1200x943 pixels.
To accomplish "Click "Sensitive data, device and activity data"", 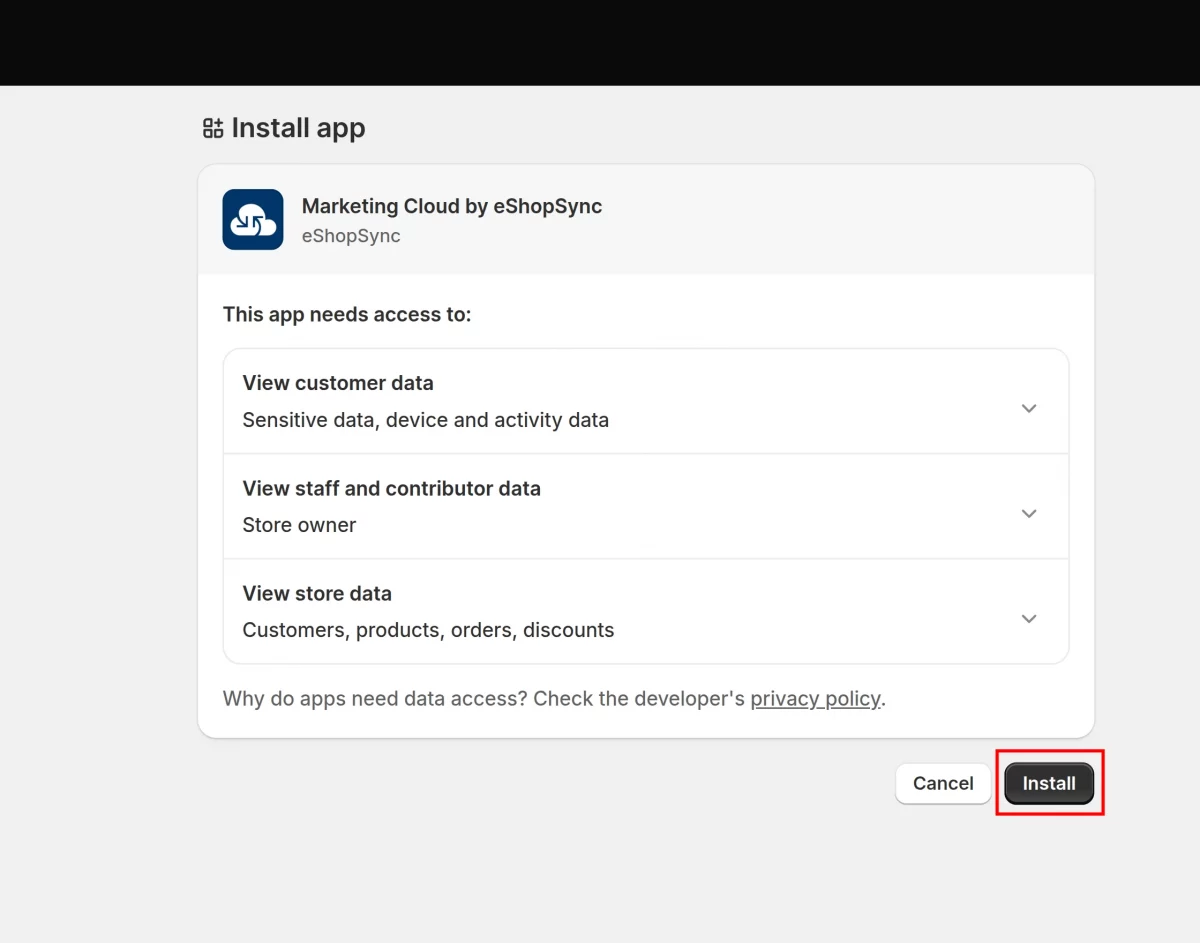I will point(426,420).
